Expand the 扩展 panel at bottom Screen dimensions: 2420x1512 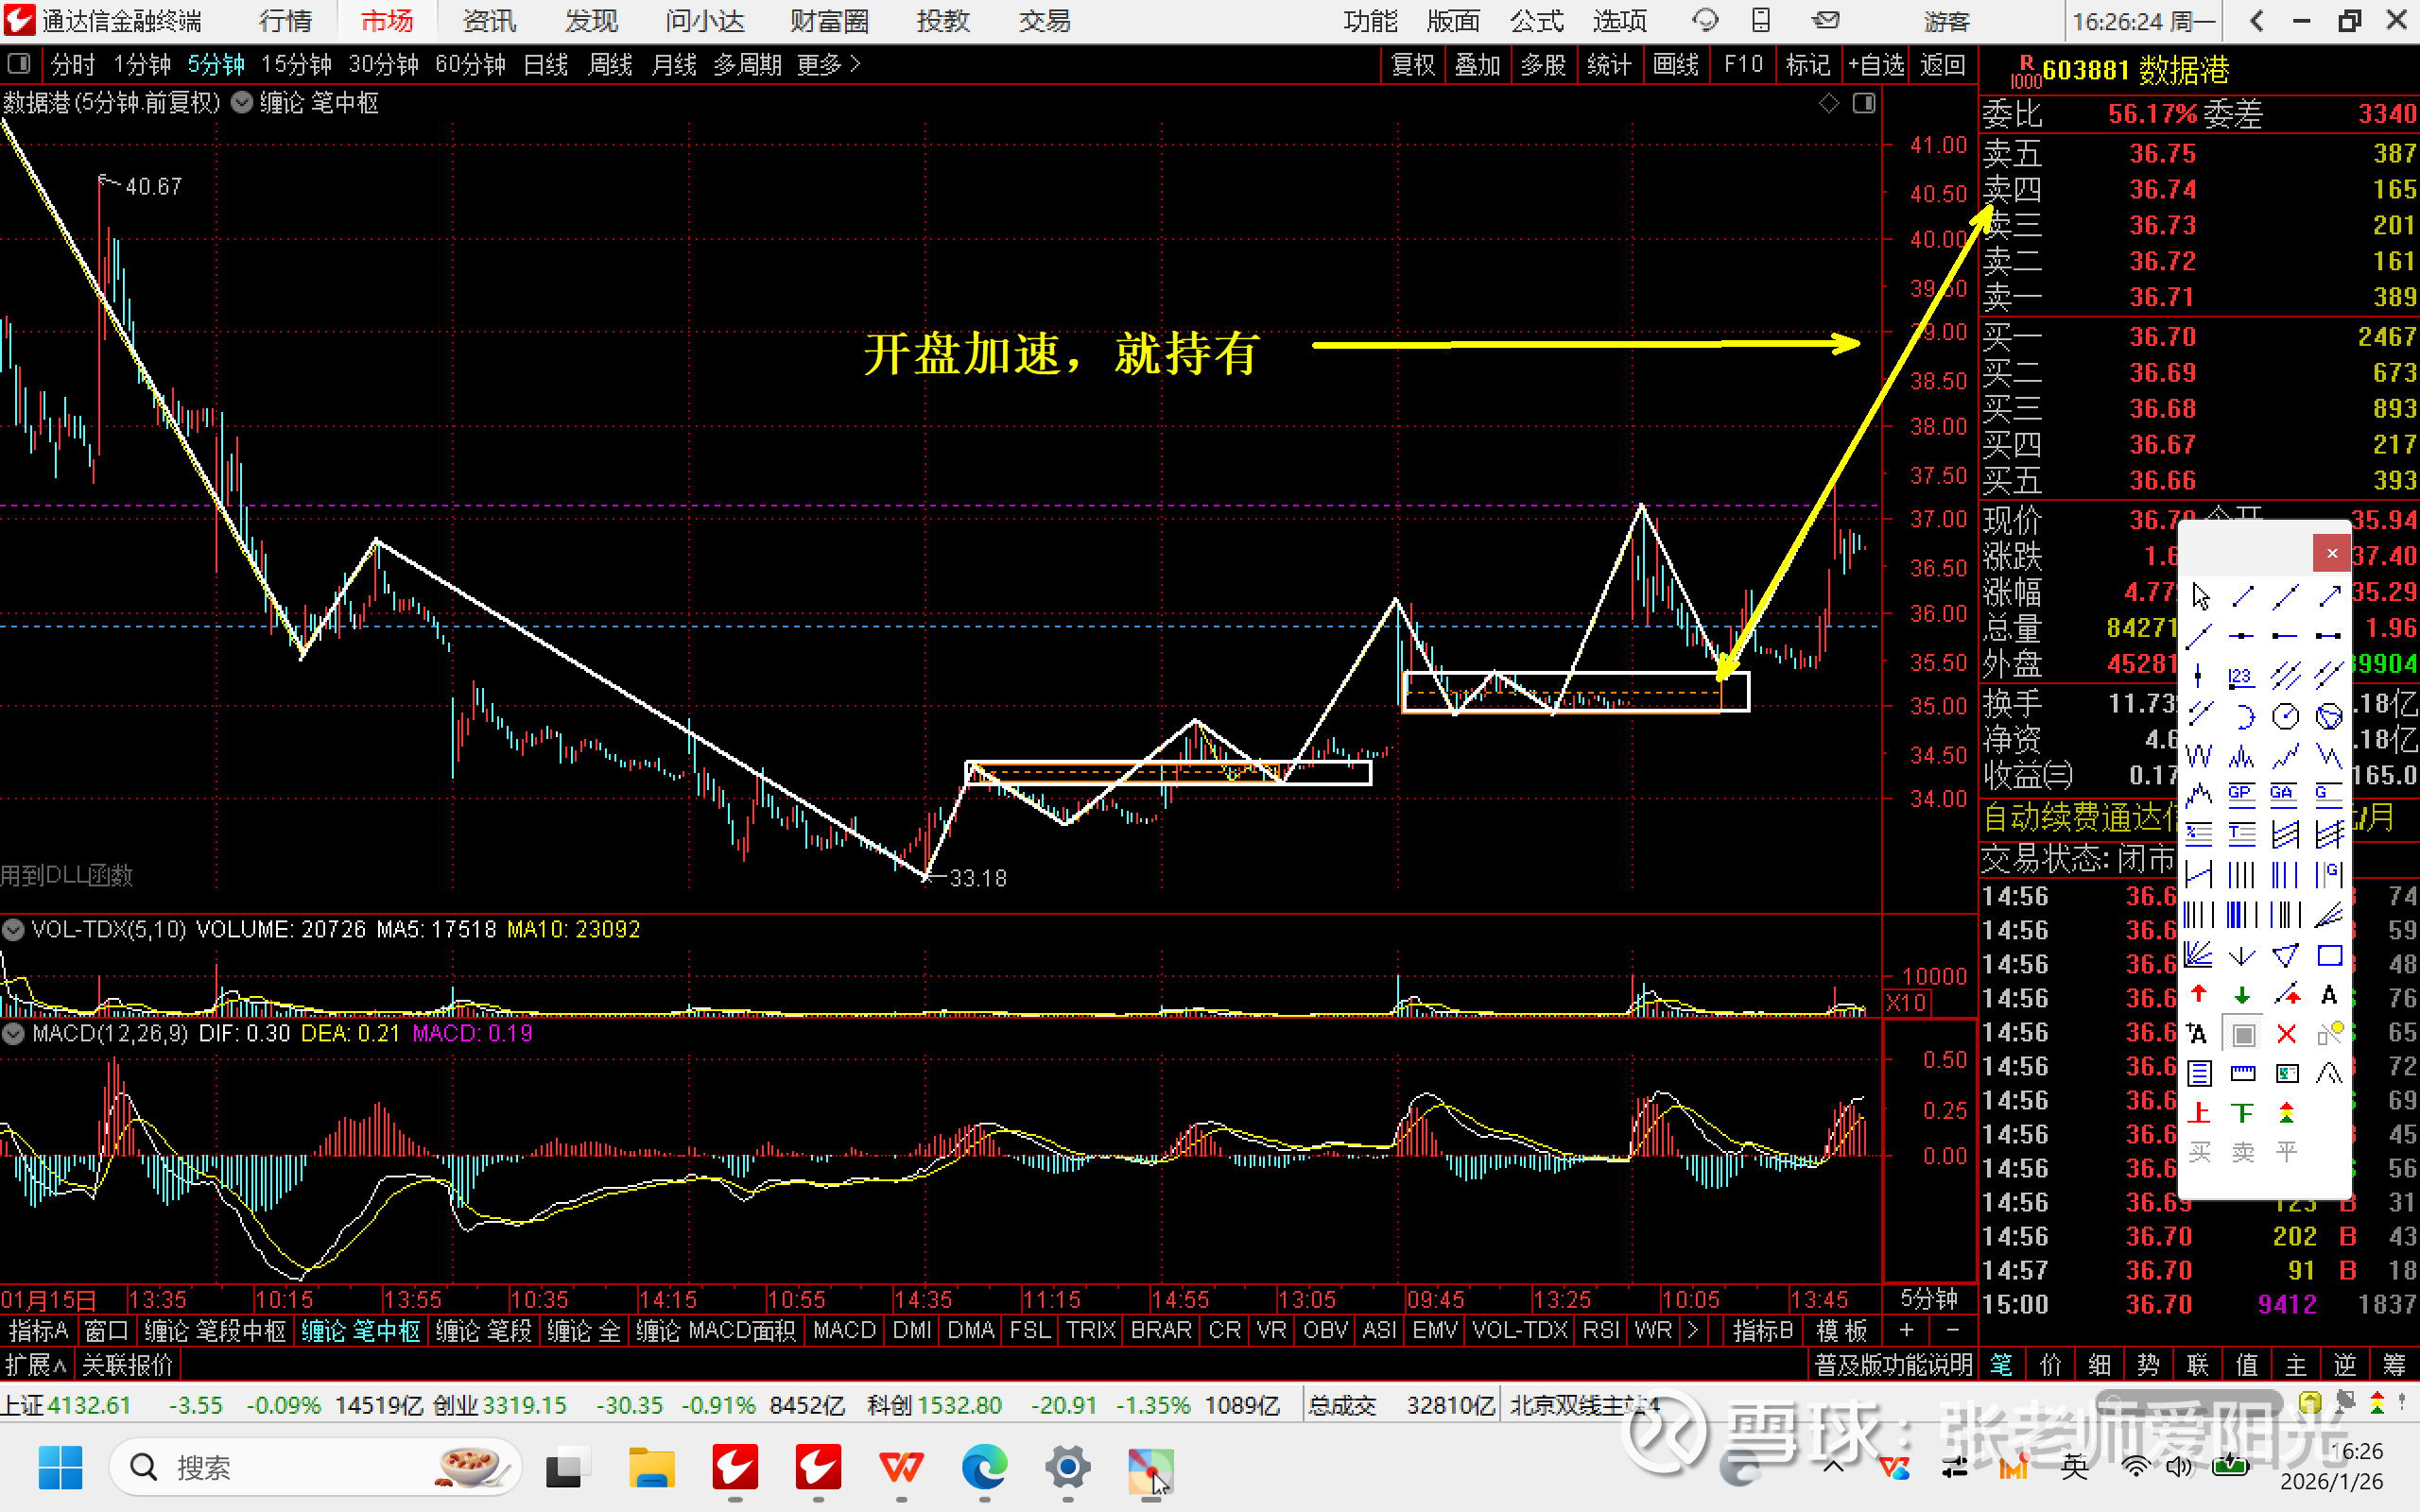click(x=35, y=1364)
